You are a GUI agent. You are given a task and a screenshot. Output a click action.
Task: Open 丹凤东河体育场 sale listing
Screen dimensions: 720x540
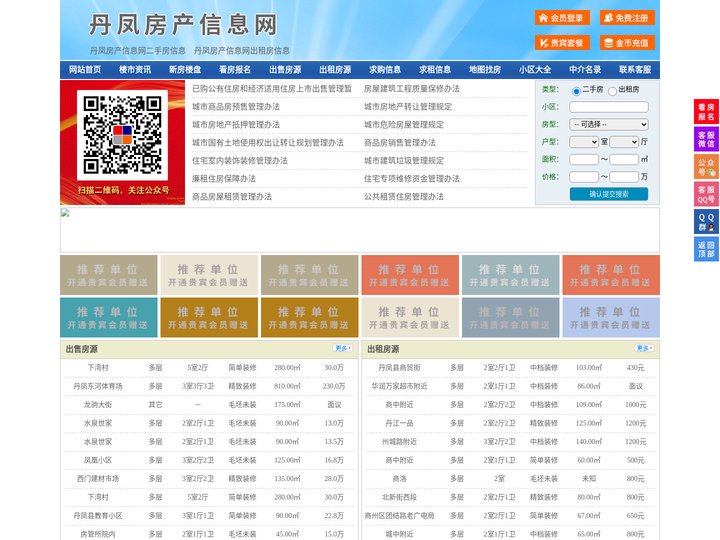click(98, 386)
